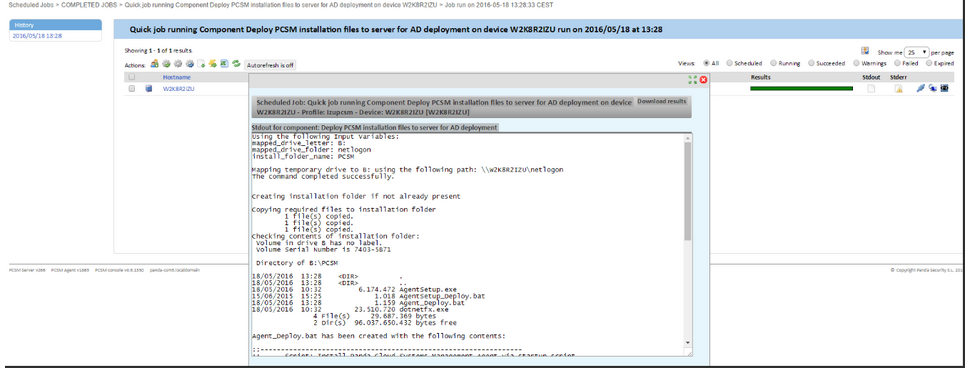Screen dimensions: 968x370
Task: Click the gear with blue arrow action icon
Action: (190, 64)
